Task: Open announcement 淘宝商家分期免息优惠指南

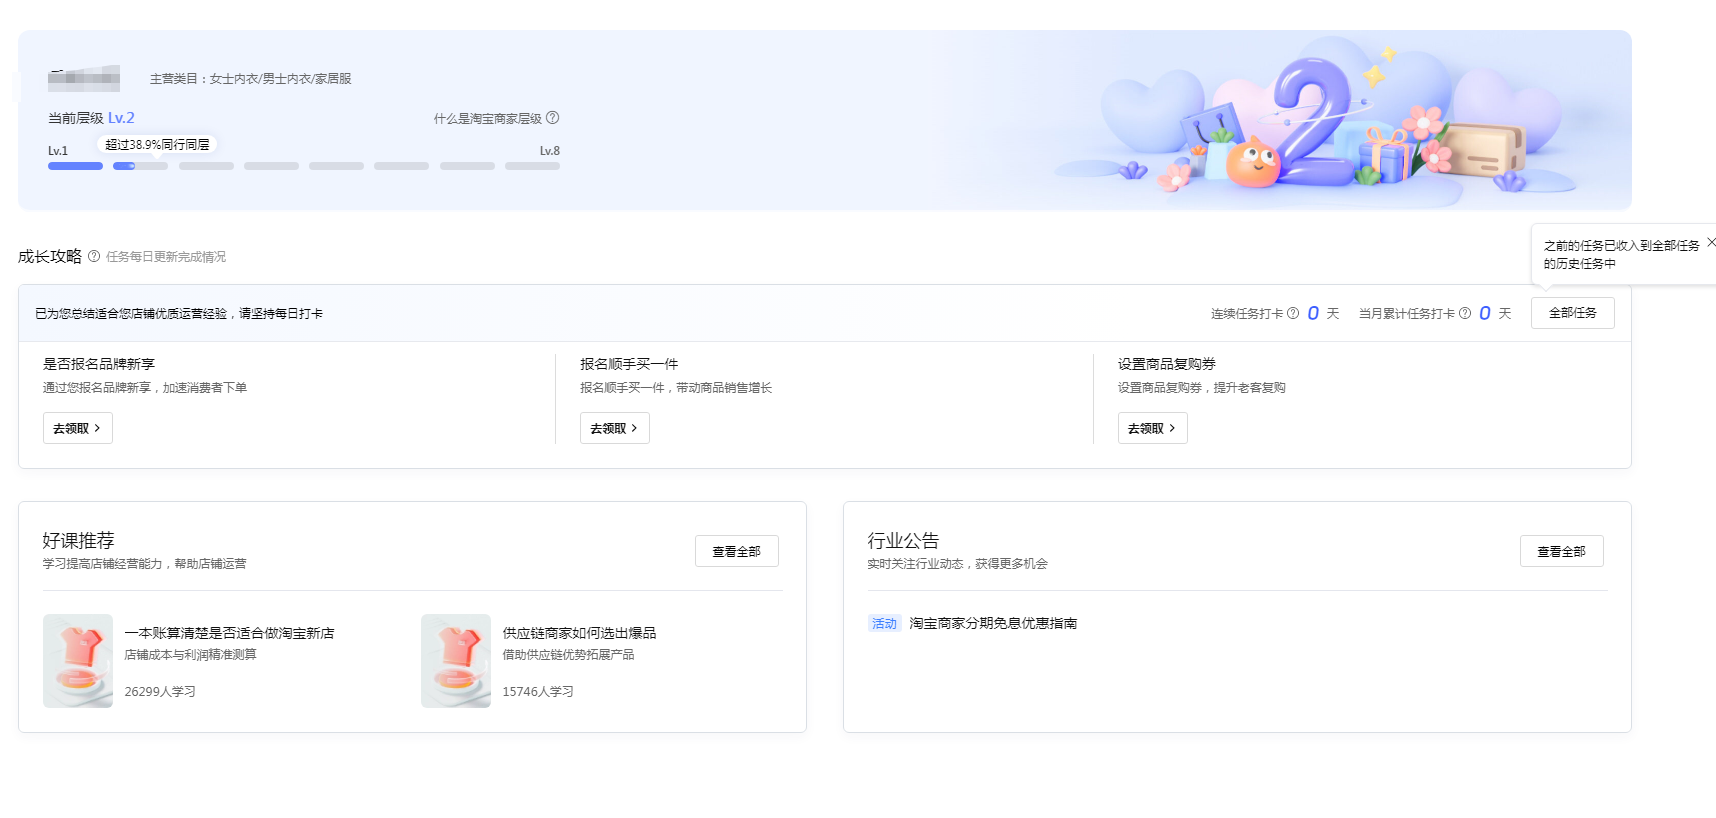Action: click(x=993, y=623)
